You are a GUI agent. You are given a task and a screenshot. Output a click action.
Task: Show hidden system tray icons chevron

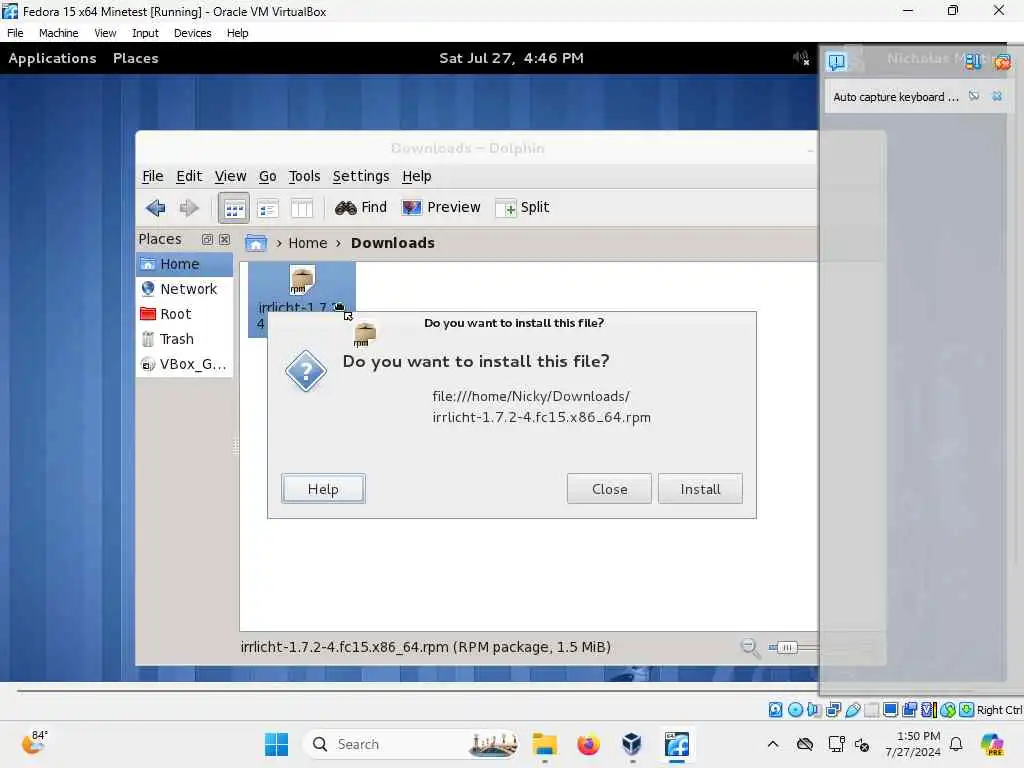pos(773,744)
